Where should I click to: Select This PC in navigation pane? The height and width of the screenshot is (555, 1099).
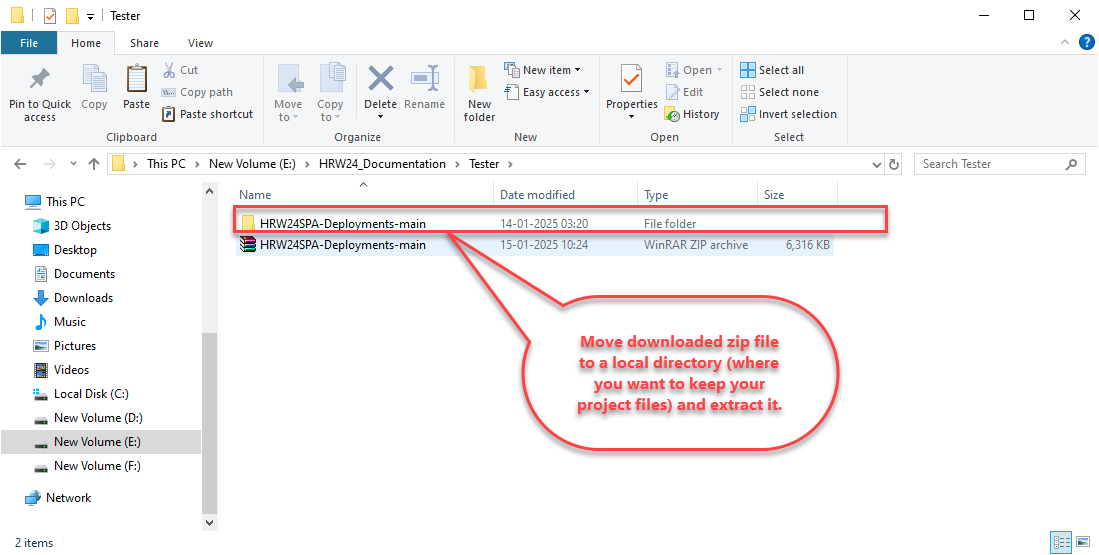click(x=55, y=202)
